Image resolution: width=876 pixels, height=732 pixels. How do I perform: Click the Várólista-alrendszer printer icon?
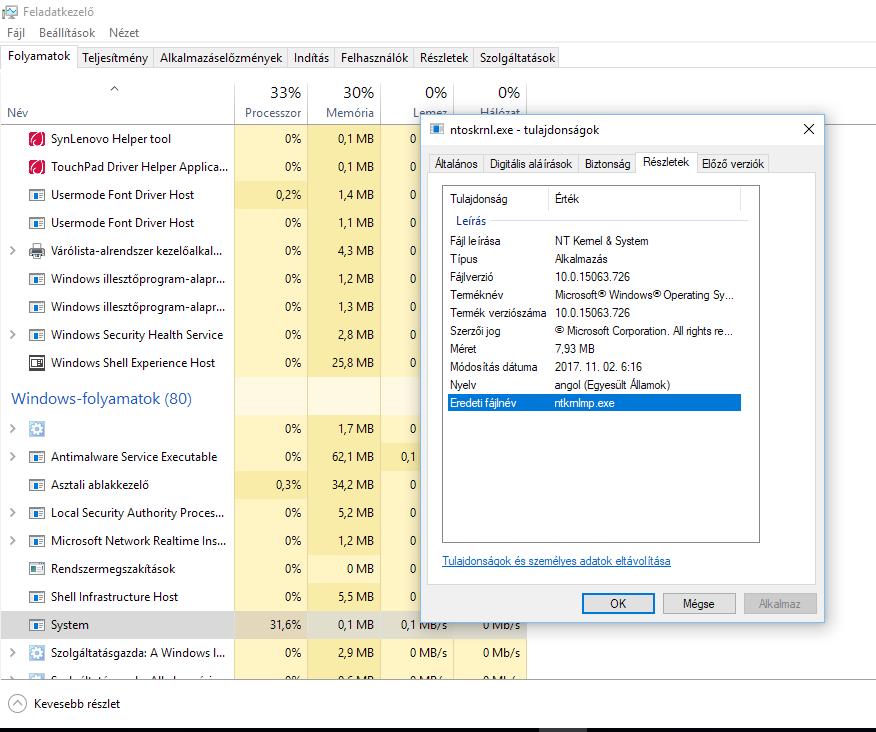pyautogui.click(x=37, y=251)
